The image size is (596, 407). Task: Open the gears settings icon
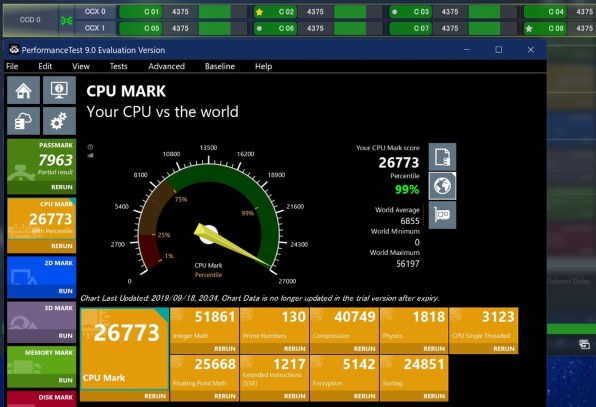click(59, 121)
